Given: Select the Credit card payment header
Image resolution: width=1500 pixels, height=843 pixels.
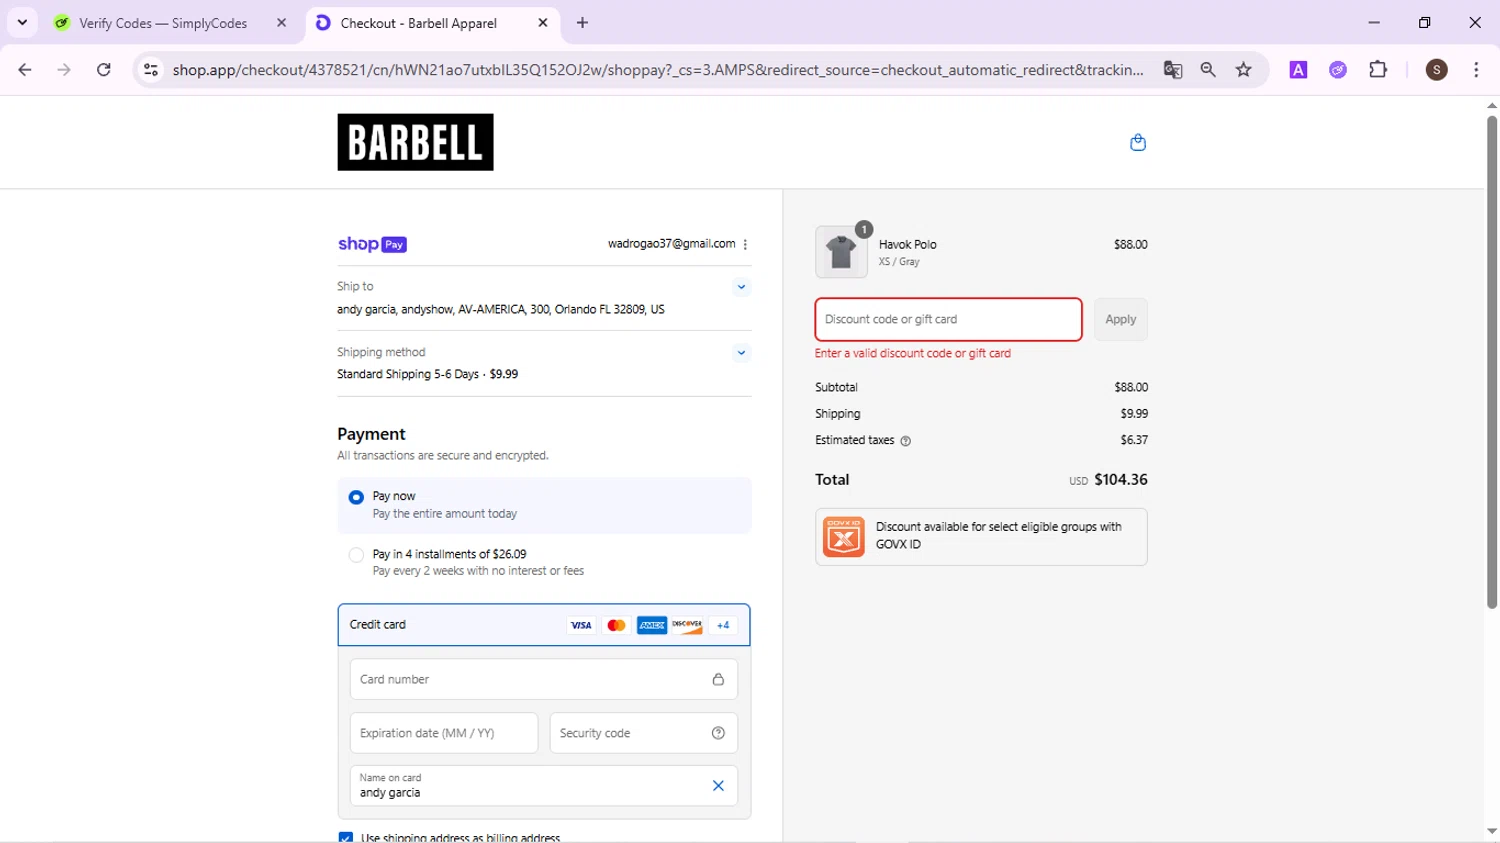Looking at the screenshot, I should 544,625.
